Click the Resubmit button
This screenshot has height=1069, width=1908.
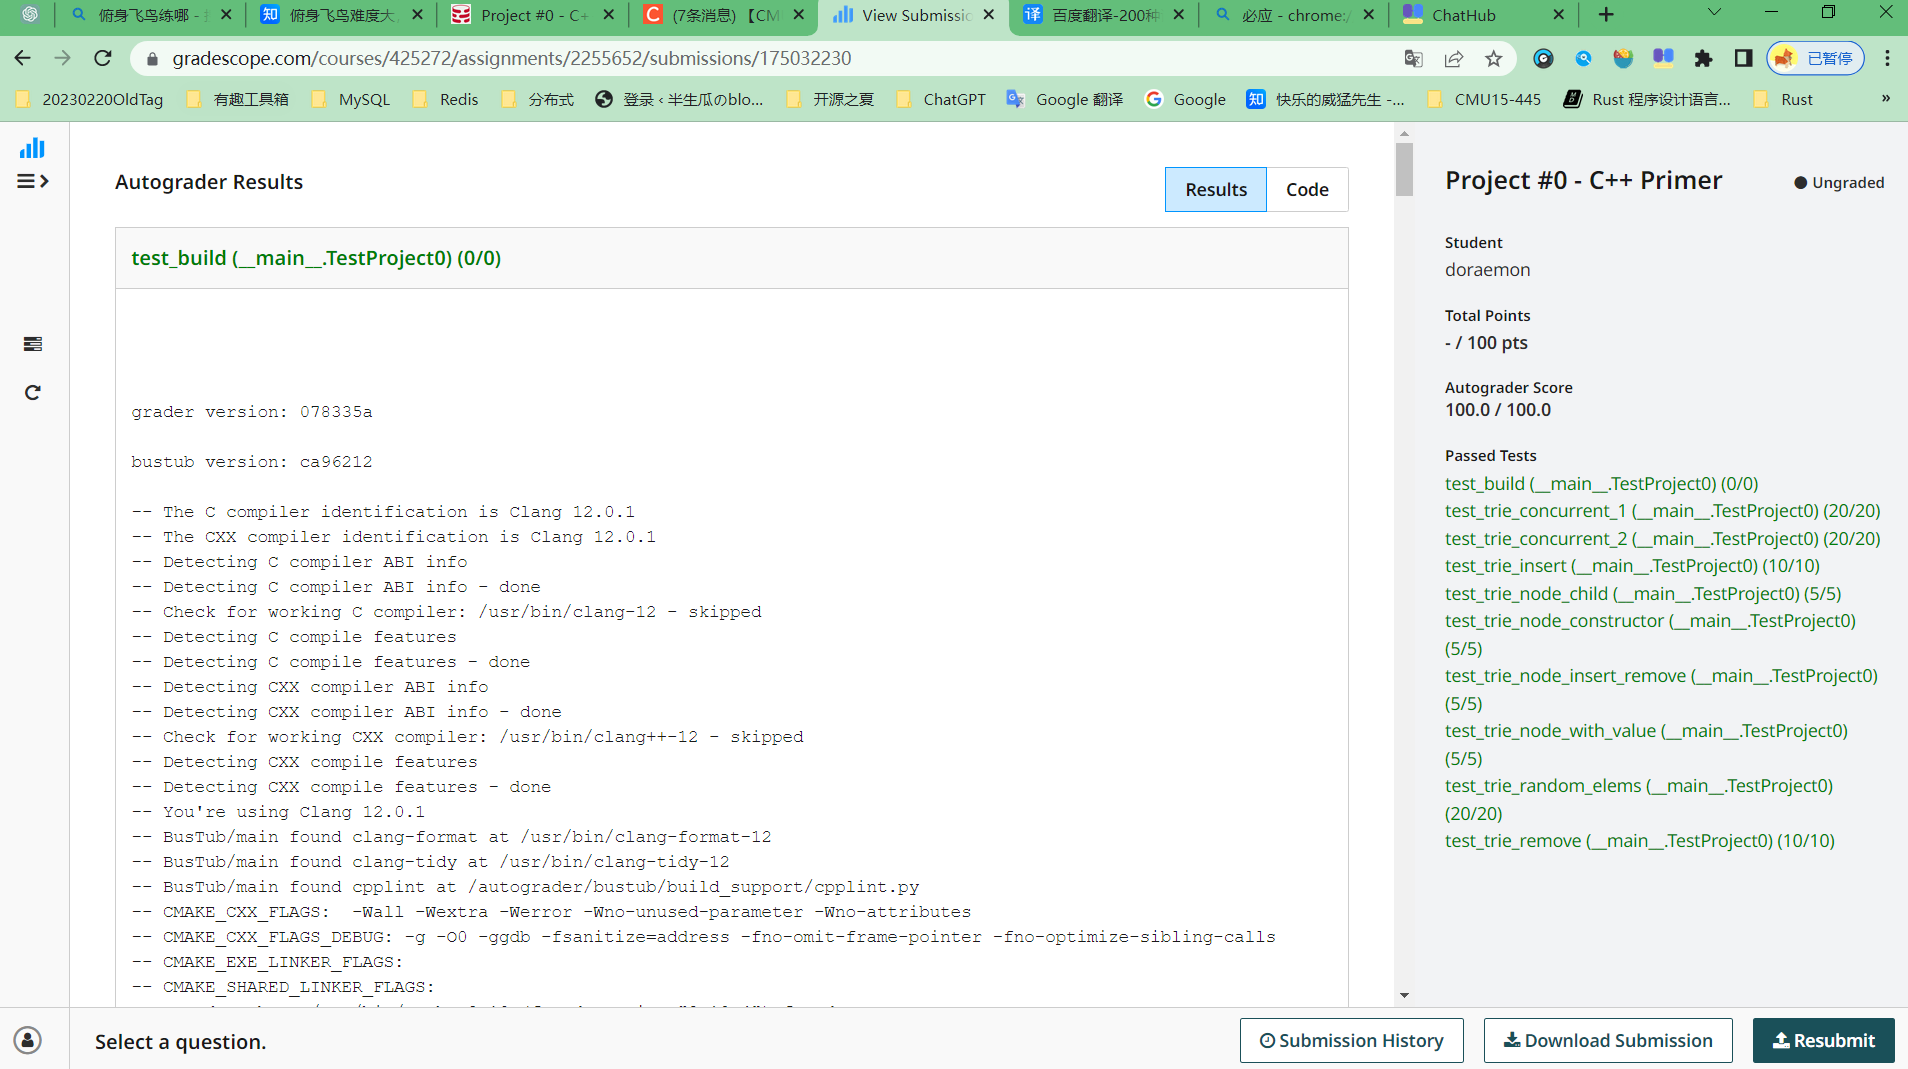coord(1824,1040)
